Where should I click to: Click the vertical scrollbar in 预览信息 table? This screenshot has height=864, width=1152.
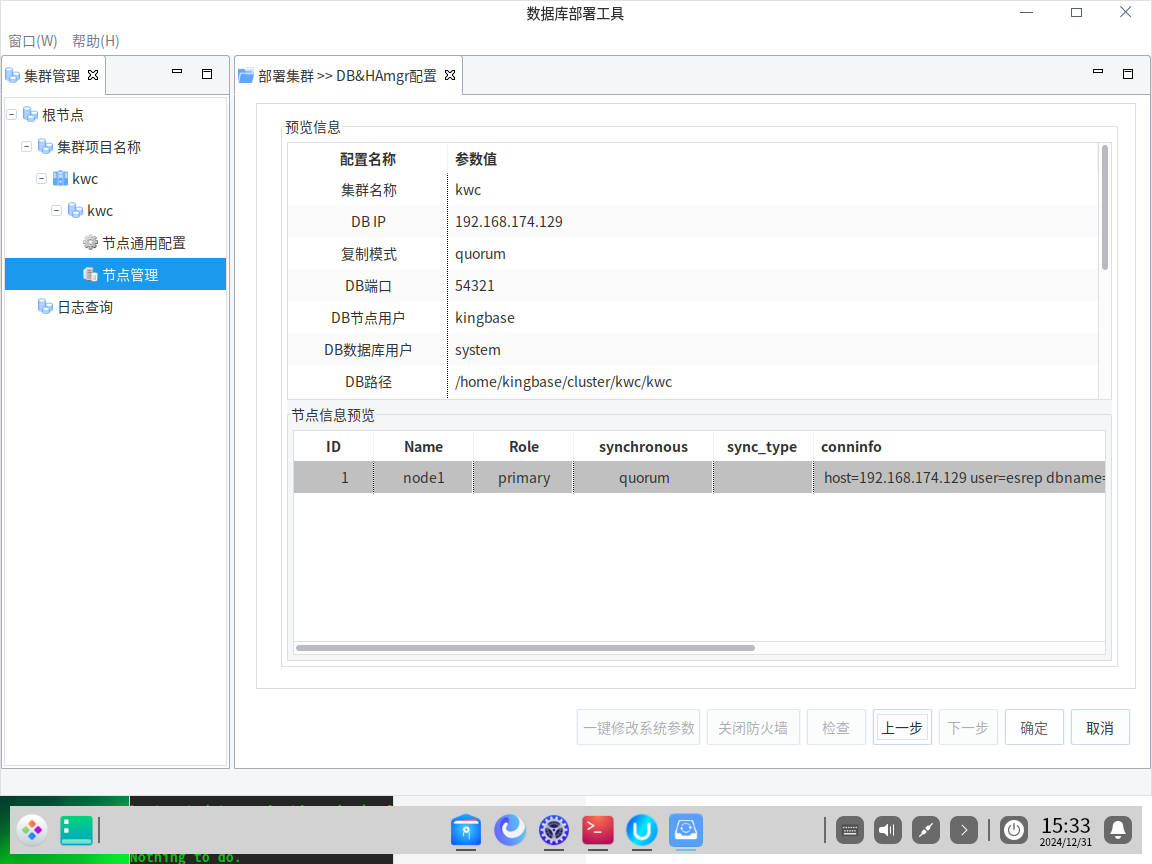click(1104, 208)
